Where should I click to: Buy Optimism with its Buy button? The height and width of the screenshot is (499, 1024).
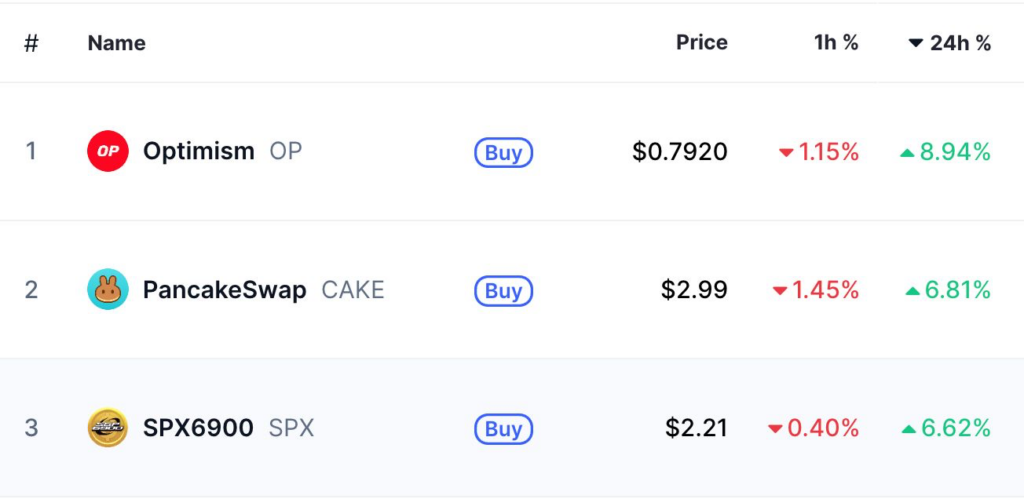[x=504, y=153]
